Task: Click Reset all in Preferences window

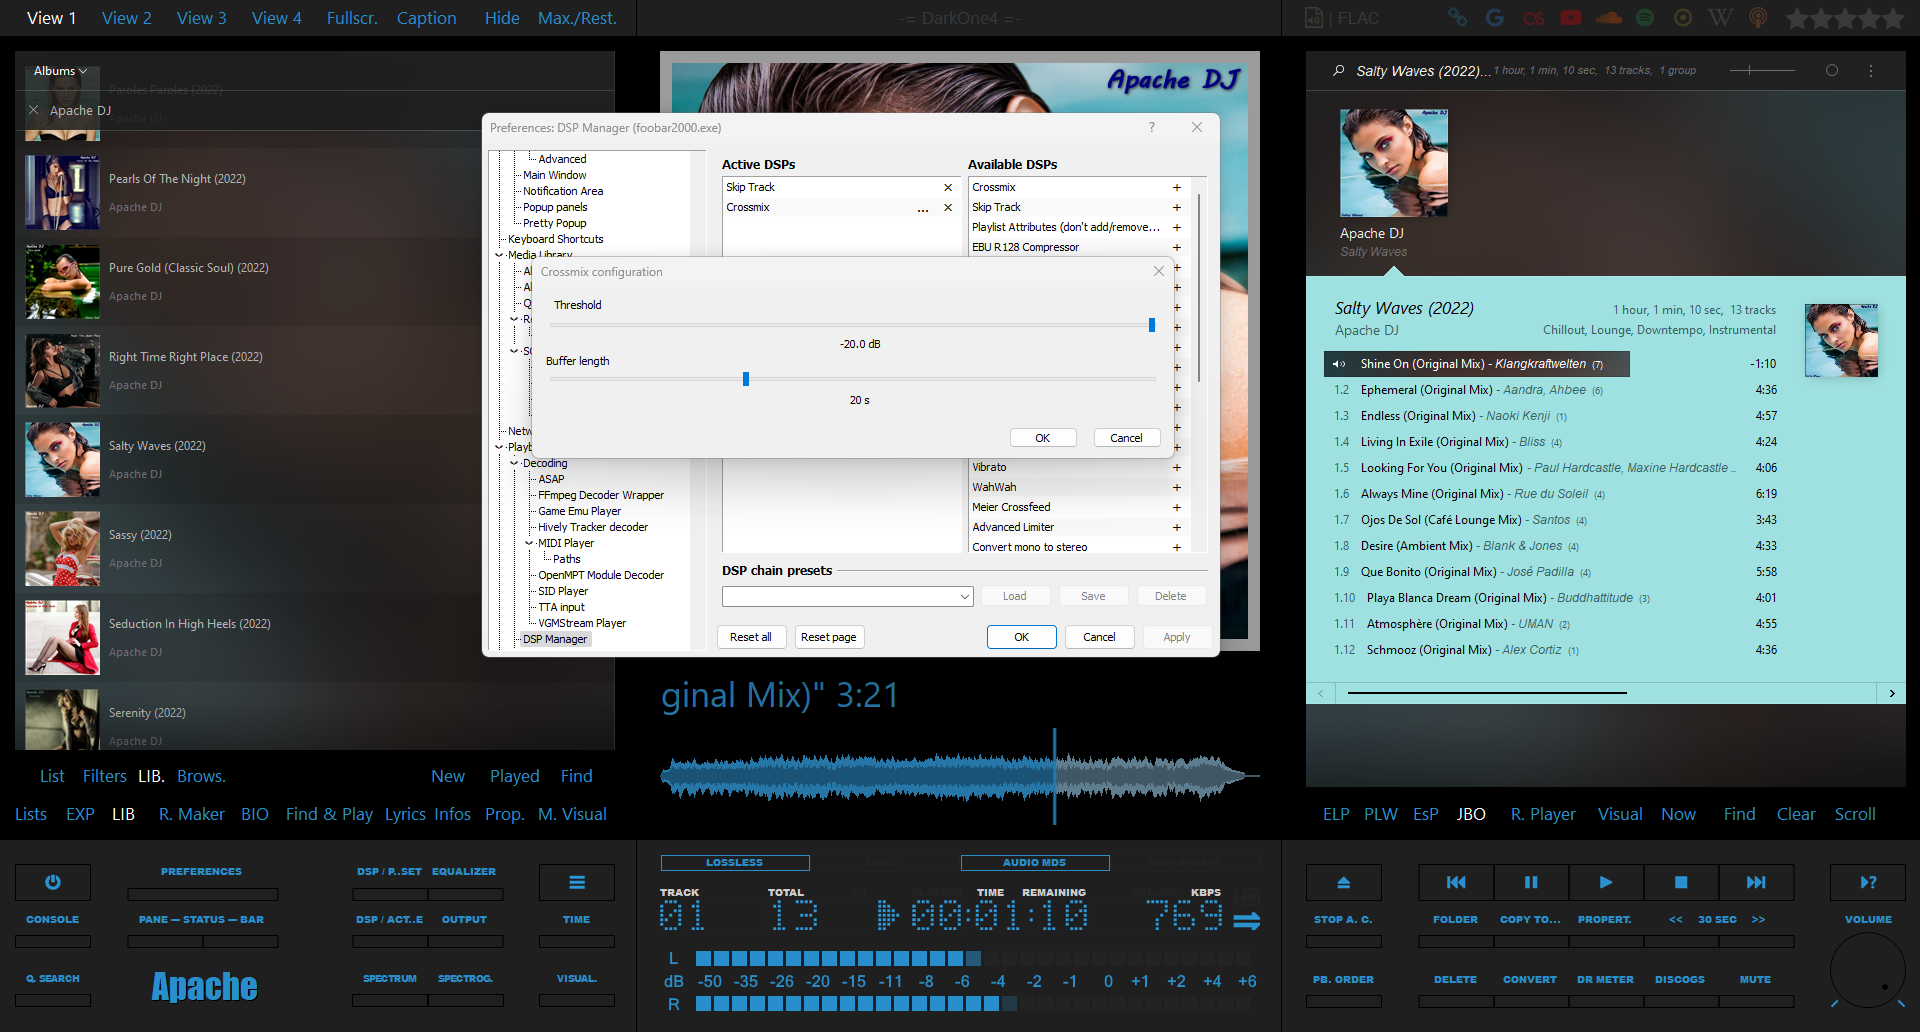Action: point(751,637)
